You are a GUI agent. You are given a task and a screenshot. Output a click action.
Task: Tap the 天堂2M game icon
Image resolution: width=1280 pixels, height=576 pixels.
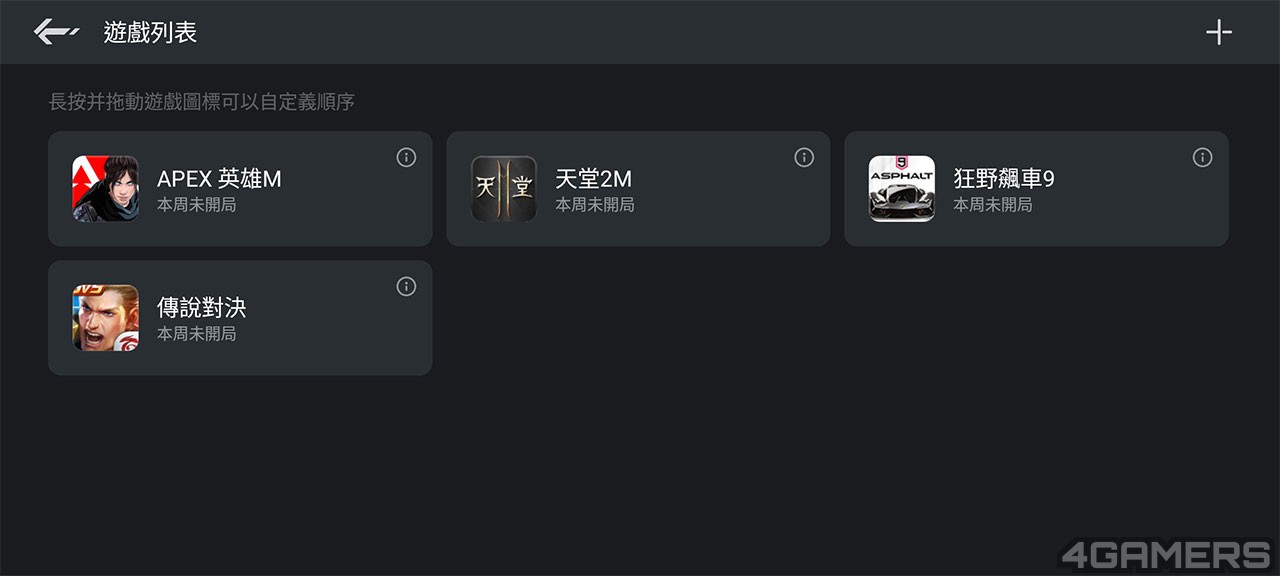[x=503, y=188]
